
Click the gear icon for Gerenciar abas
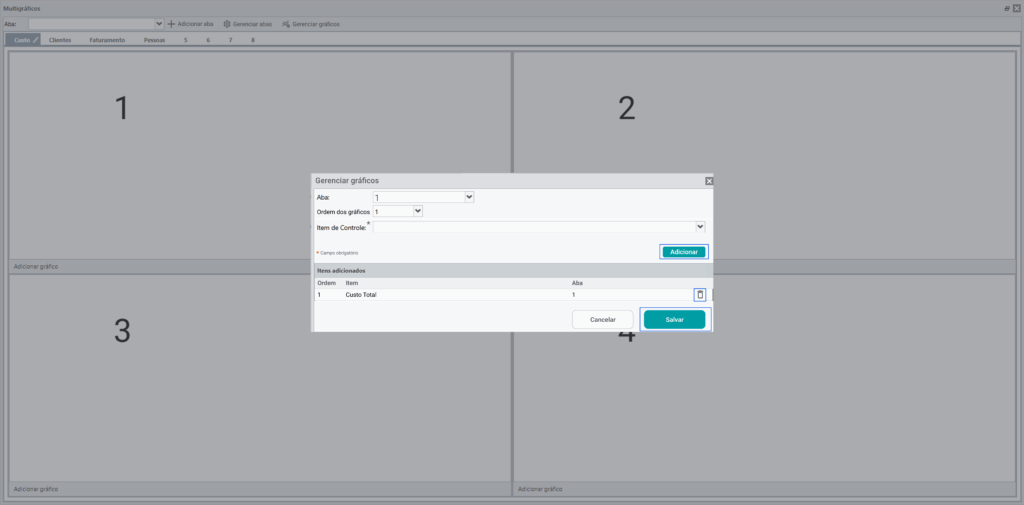[227, 24]
